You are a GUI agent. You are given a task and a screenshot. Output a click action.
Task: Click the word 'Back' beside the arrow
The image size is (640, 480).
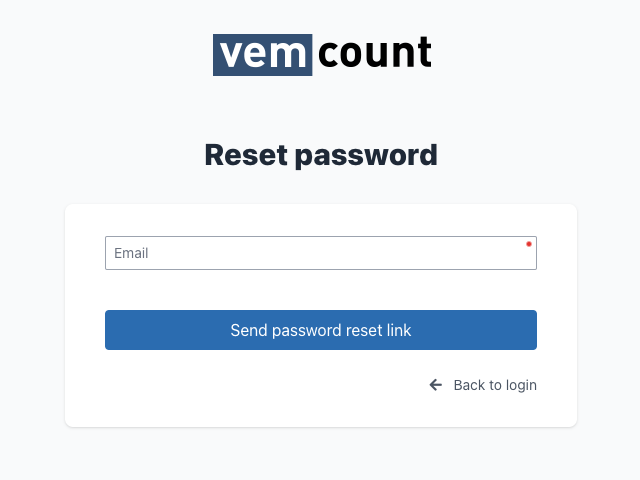click(469, 385)
